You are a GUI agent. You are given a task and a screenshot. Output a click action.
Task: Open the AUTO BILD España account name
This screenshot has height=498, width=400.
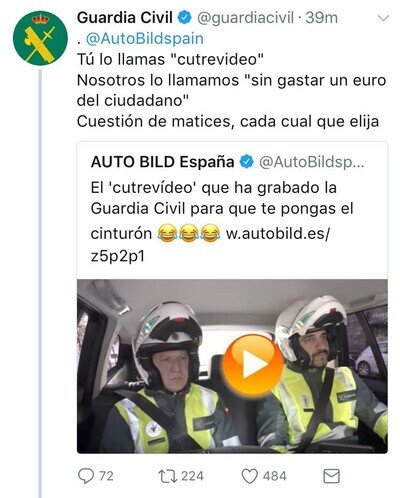point(162,162)
